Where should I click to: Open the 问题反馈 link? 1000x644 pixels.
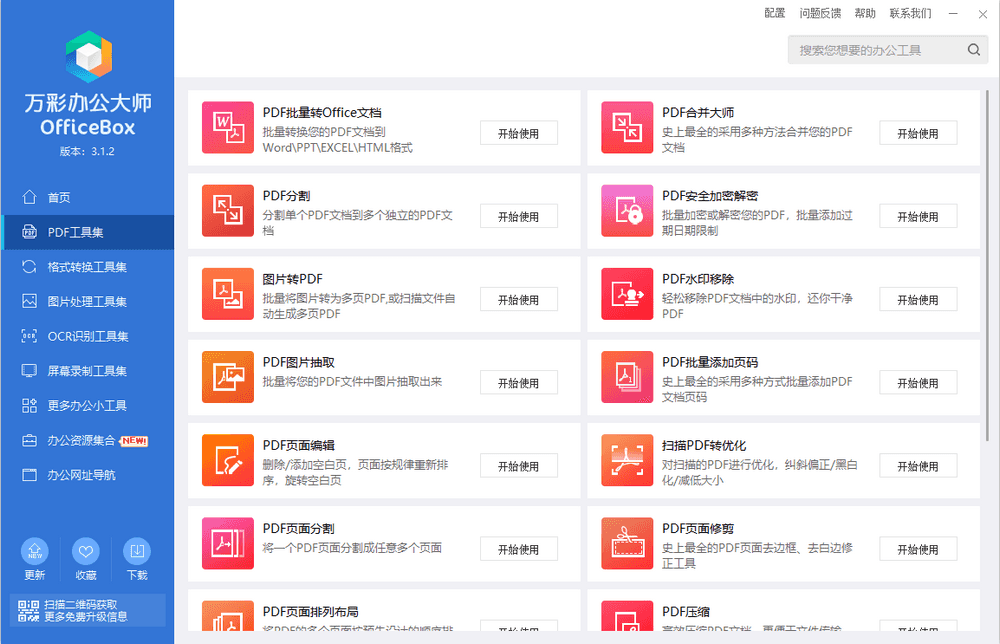820,13
